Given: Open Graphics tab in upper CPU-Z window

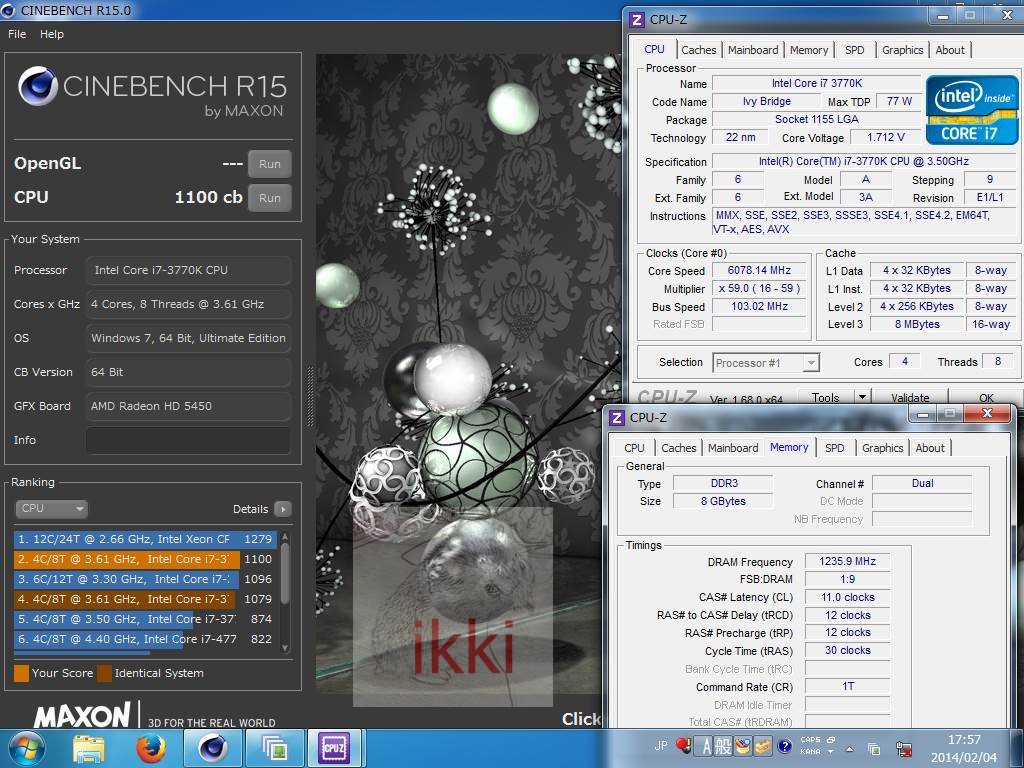Looking at the screenshot, I should 903,50.
